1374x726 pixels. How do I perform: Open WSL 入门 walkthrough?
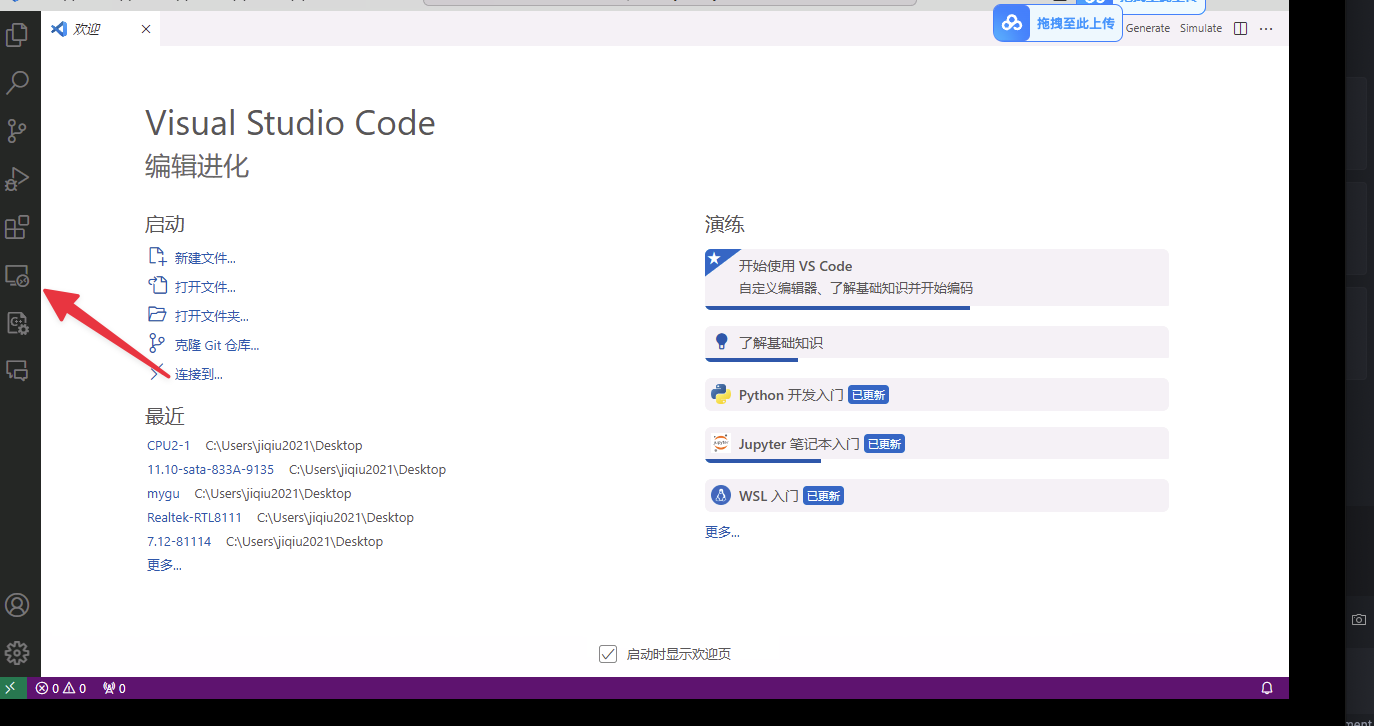coord(937,495)
